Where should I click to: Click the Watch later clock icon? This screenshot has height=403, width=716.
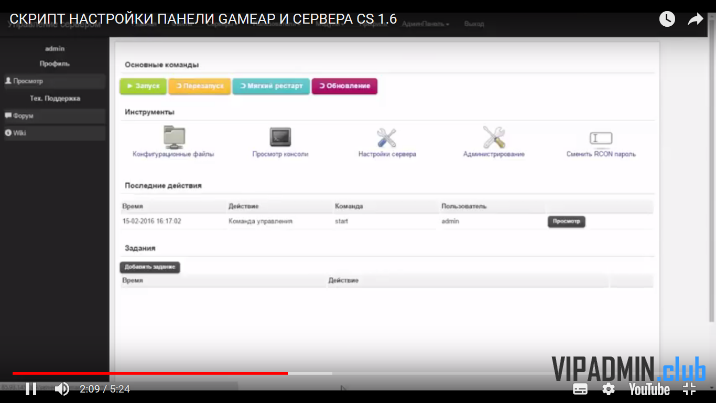(x=667, y=19)
